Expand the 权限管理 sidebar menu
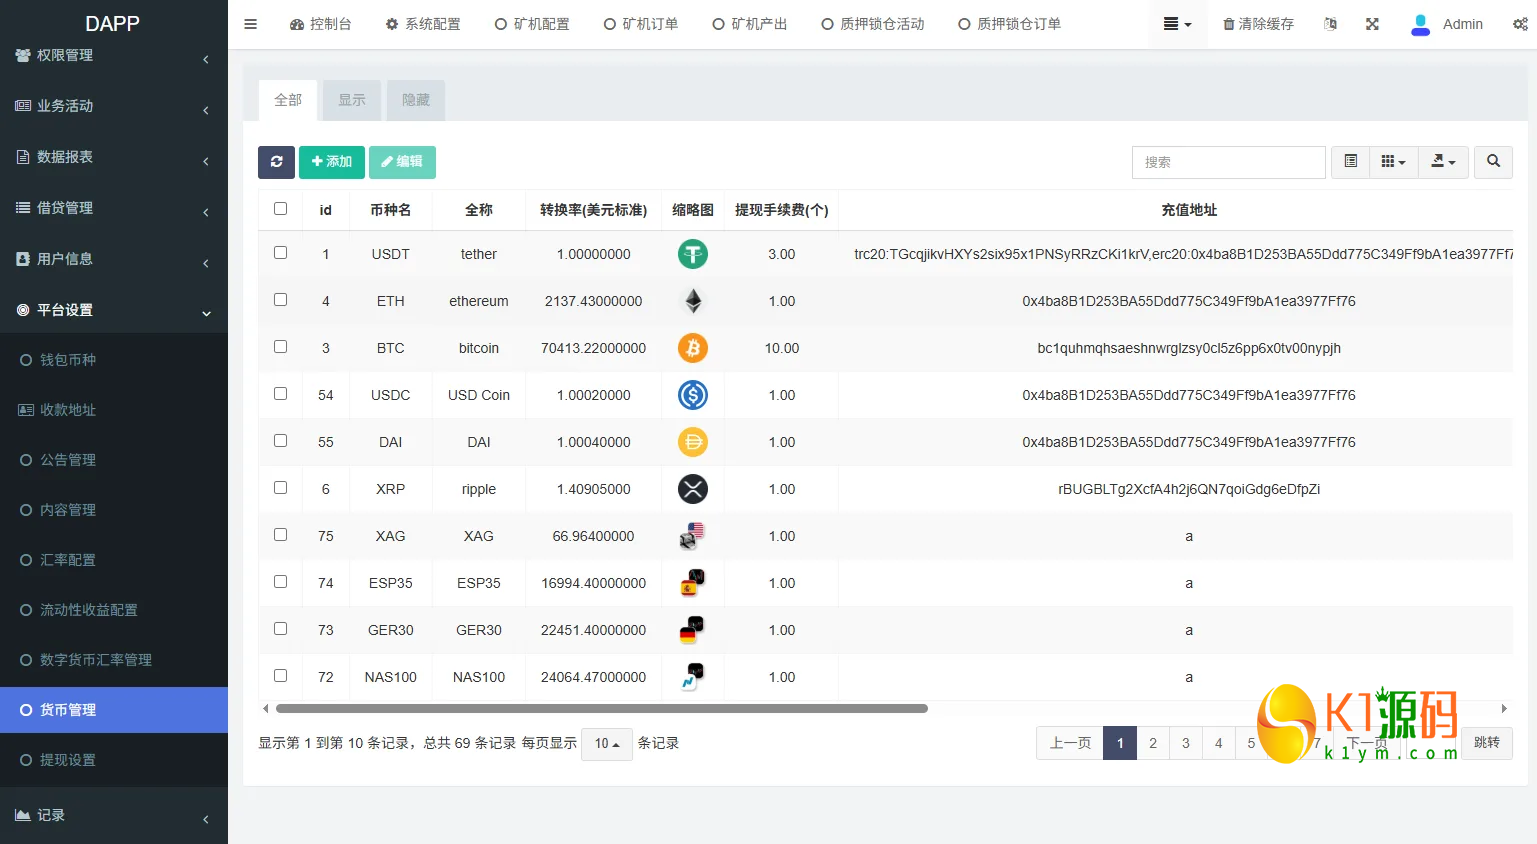 point(114,56)
